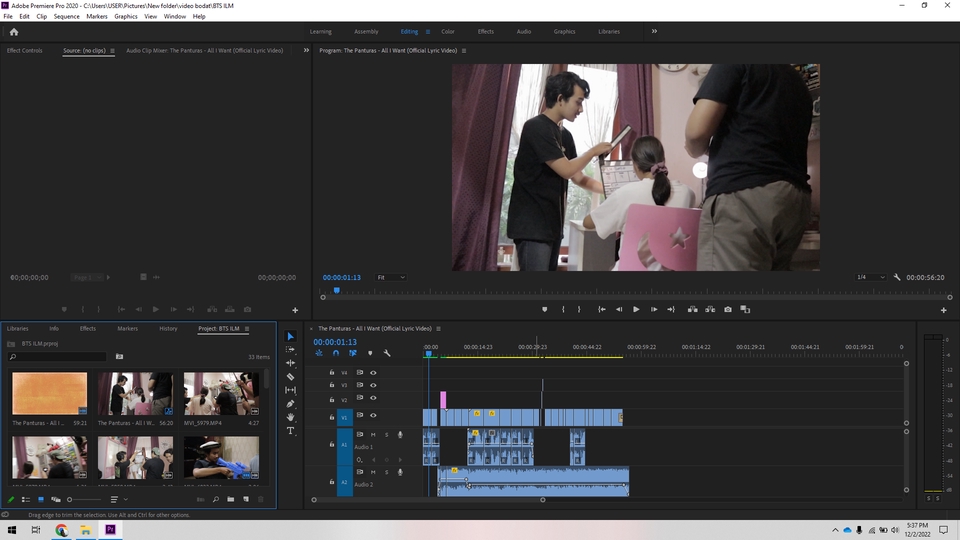Click Program monitor Extract button

(x=710, y=310)
